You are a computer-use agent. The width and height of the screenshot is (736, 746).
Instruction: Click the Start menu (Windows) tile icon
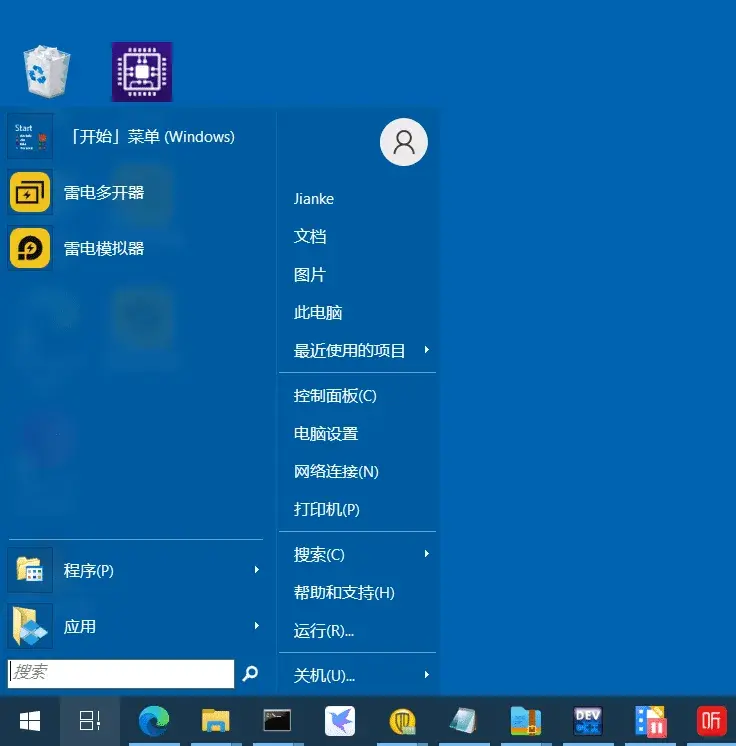point(30,137)
